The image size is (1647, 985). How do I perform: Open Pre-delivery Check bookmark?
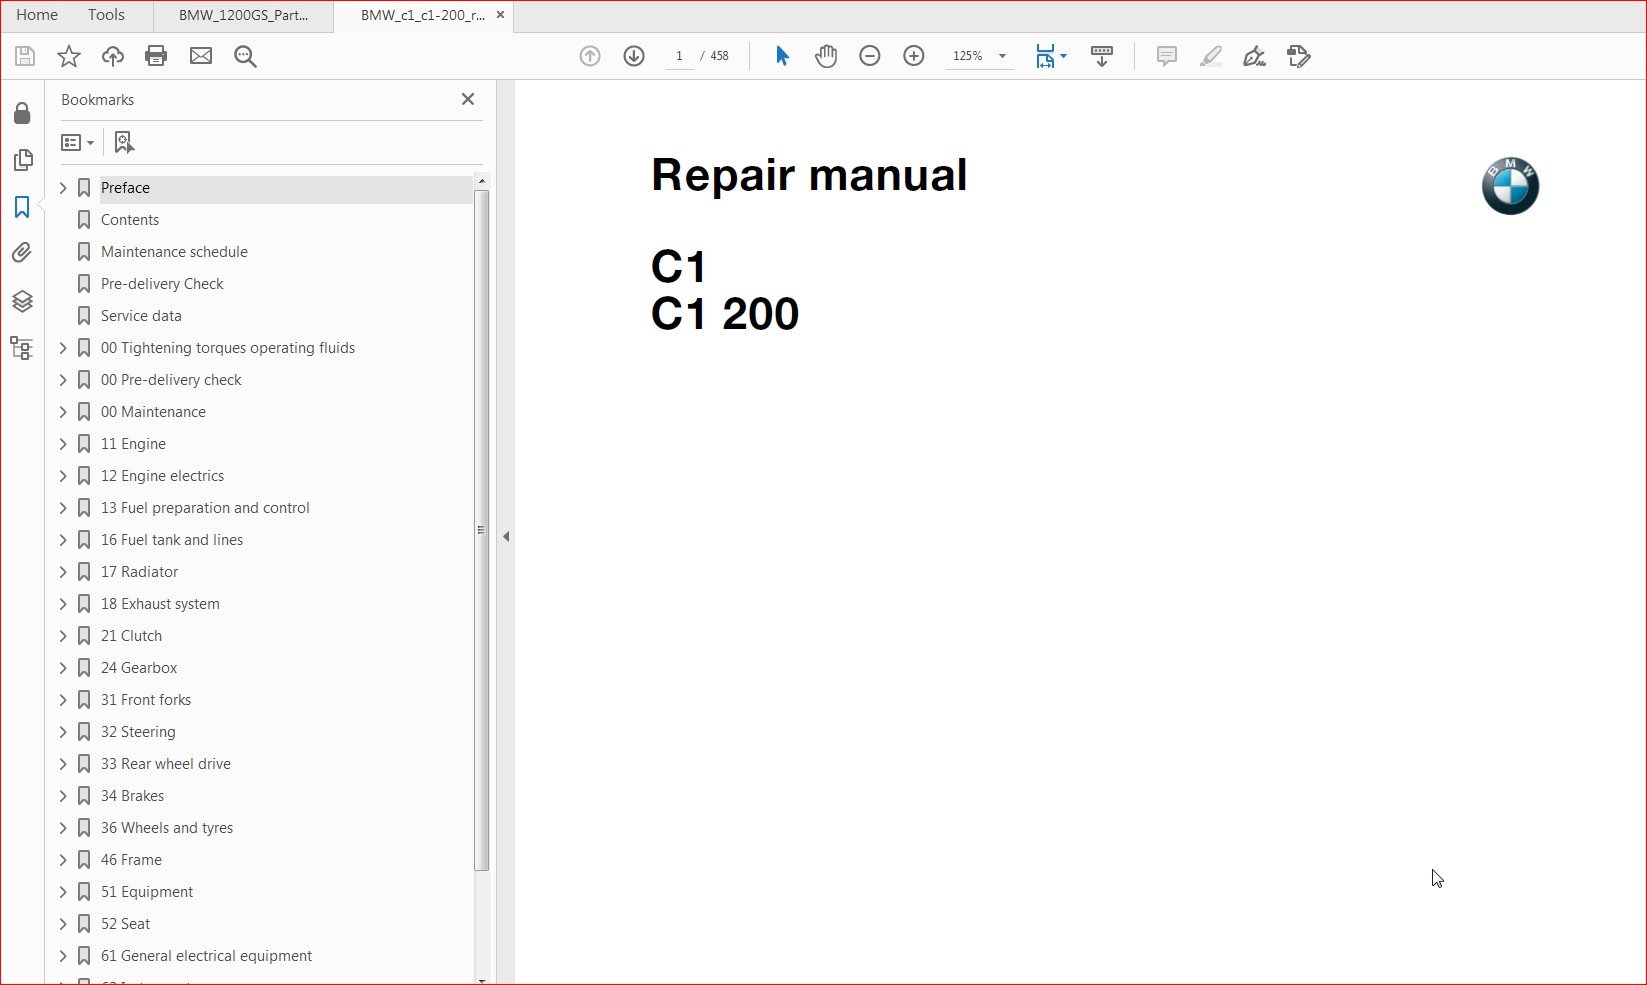[x=162, y=284]
